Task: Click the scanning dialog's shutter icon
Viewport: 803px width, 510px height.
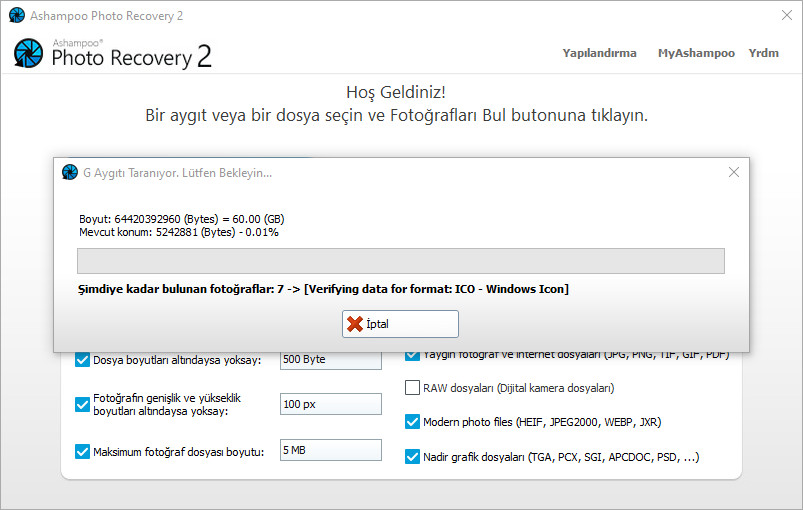Action: 70,173
